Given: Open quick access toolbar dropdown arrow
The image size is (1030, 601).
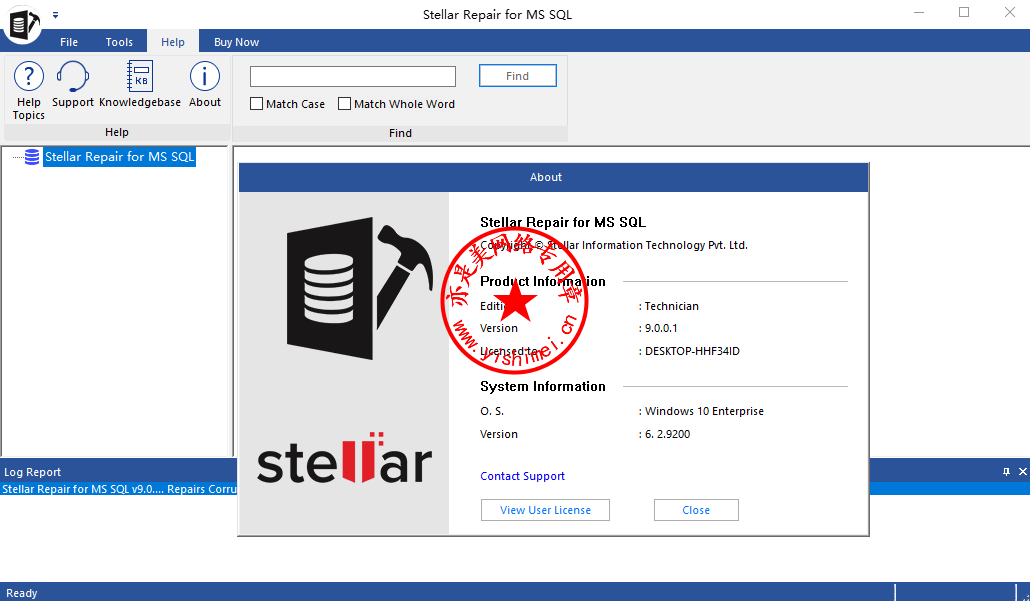Looking at the screenshot, I should click(56, 14).
